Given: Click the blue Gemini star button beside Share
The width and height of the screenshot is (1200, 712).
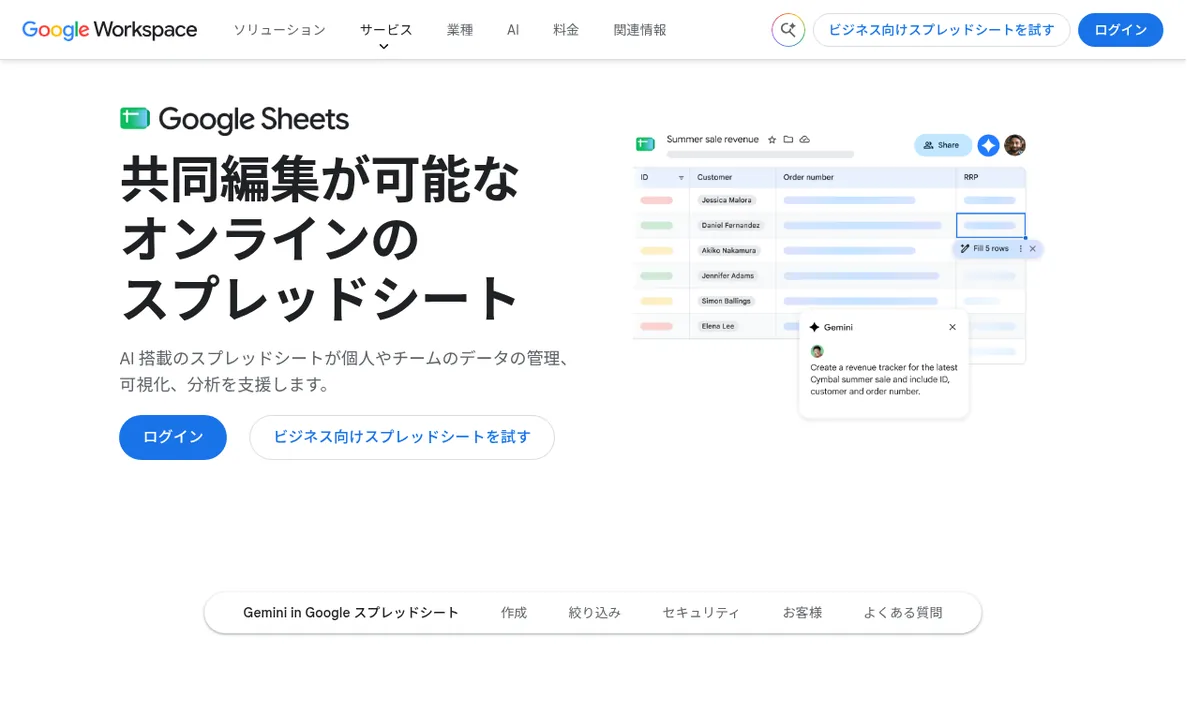Looking at the screenshot, I should [988, 145].
